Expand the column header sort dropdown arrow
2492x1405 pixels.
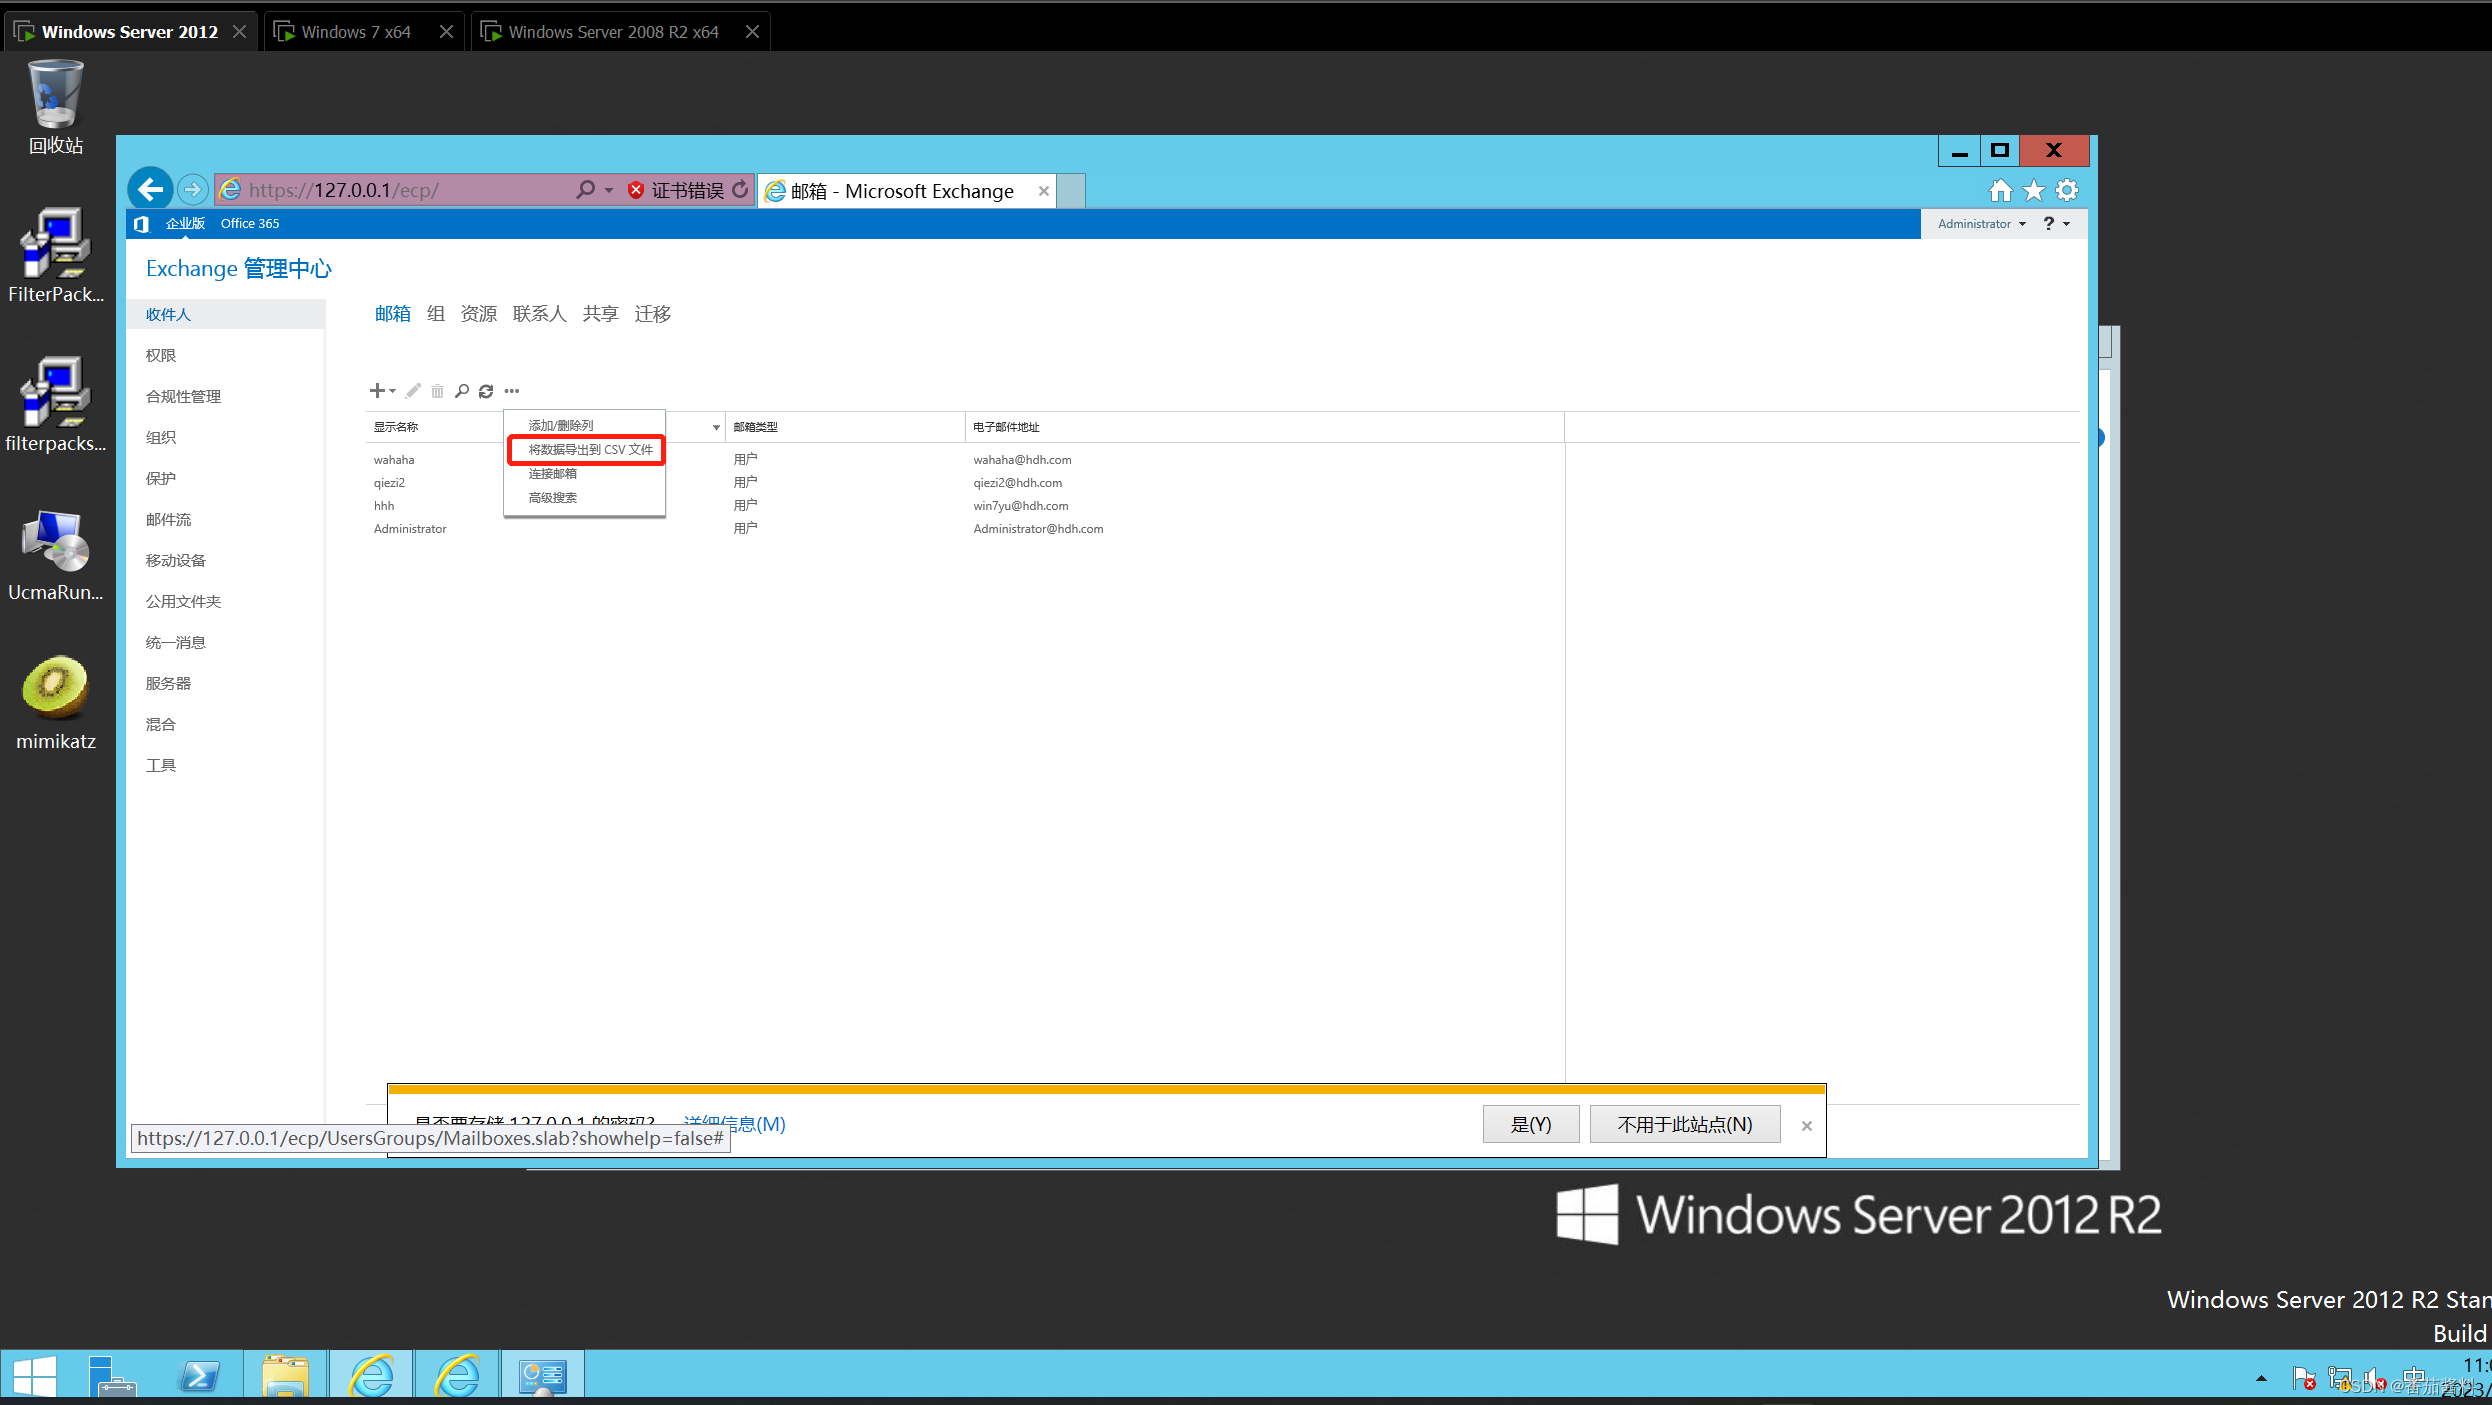click(716, 427)
